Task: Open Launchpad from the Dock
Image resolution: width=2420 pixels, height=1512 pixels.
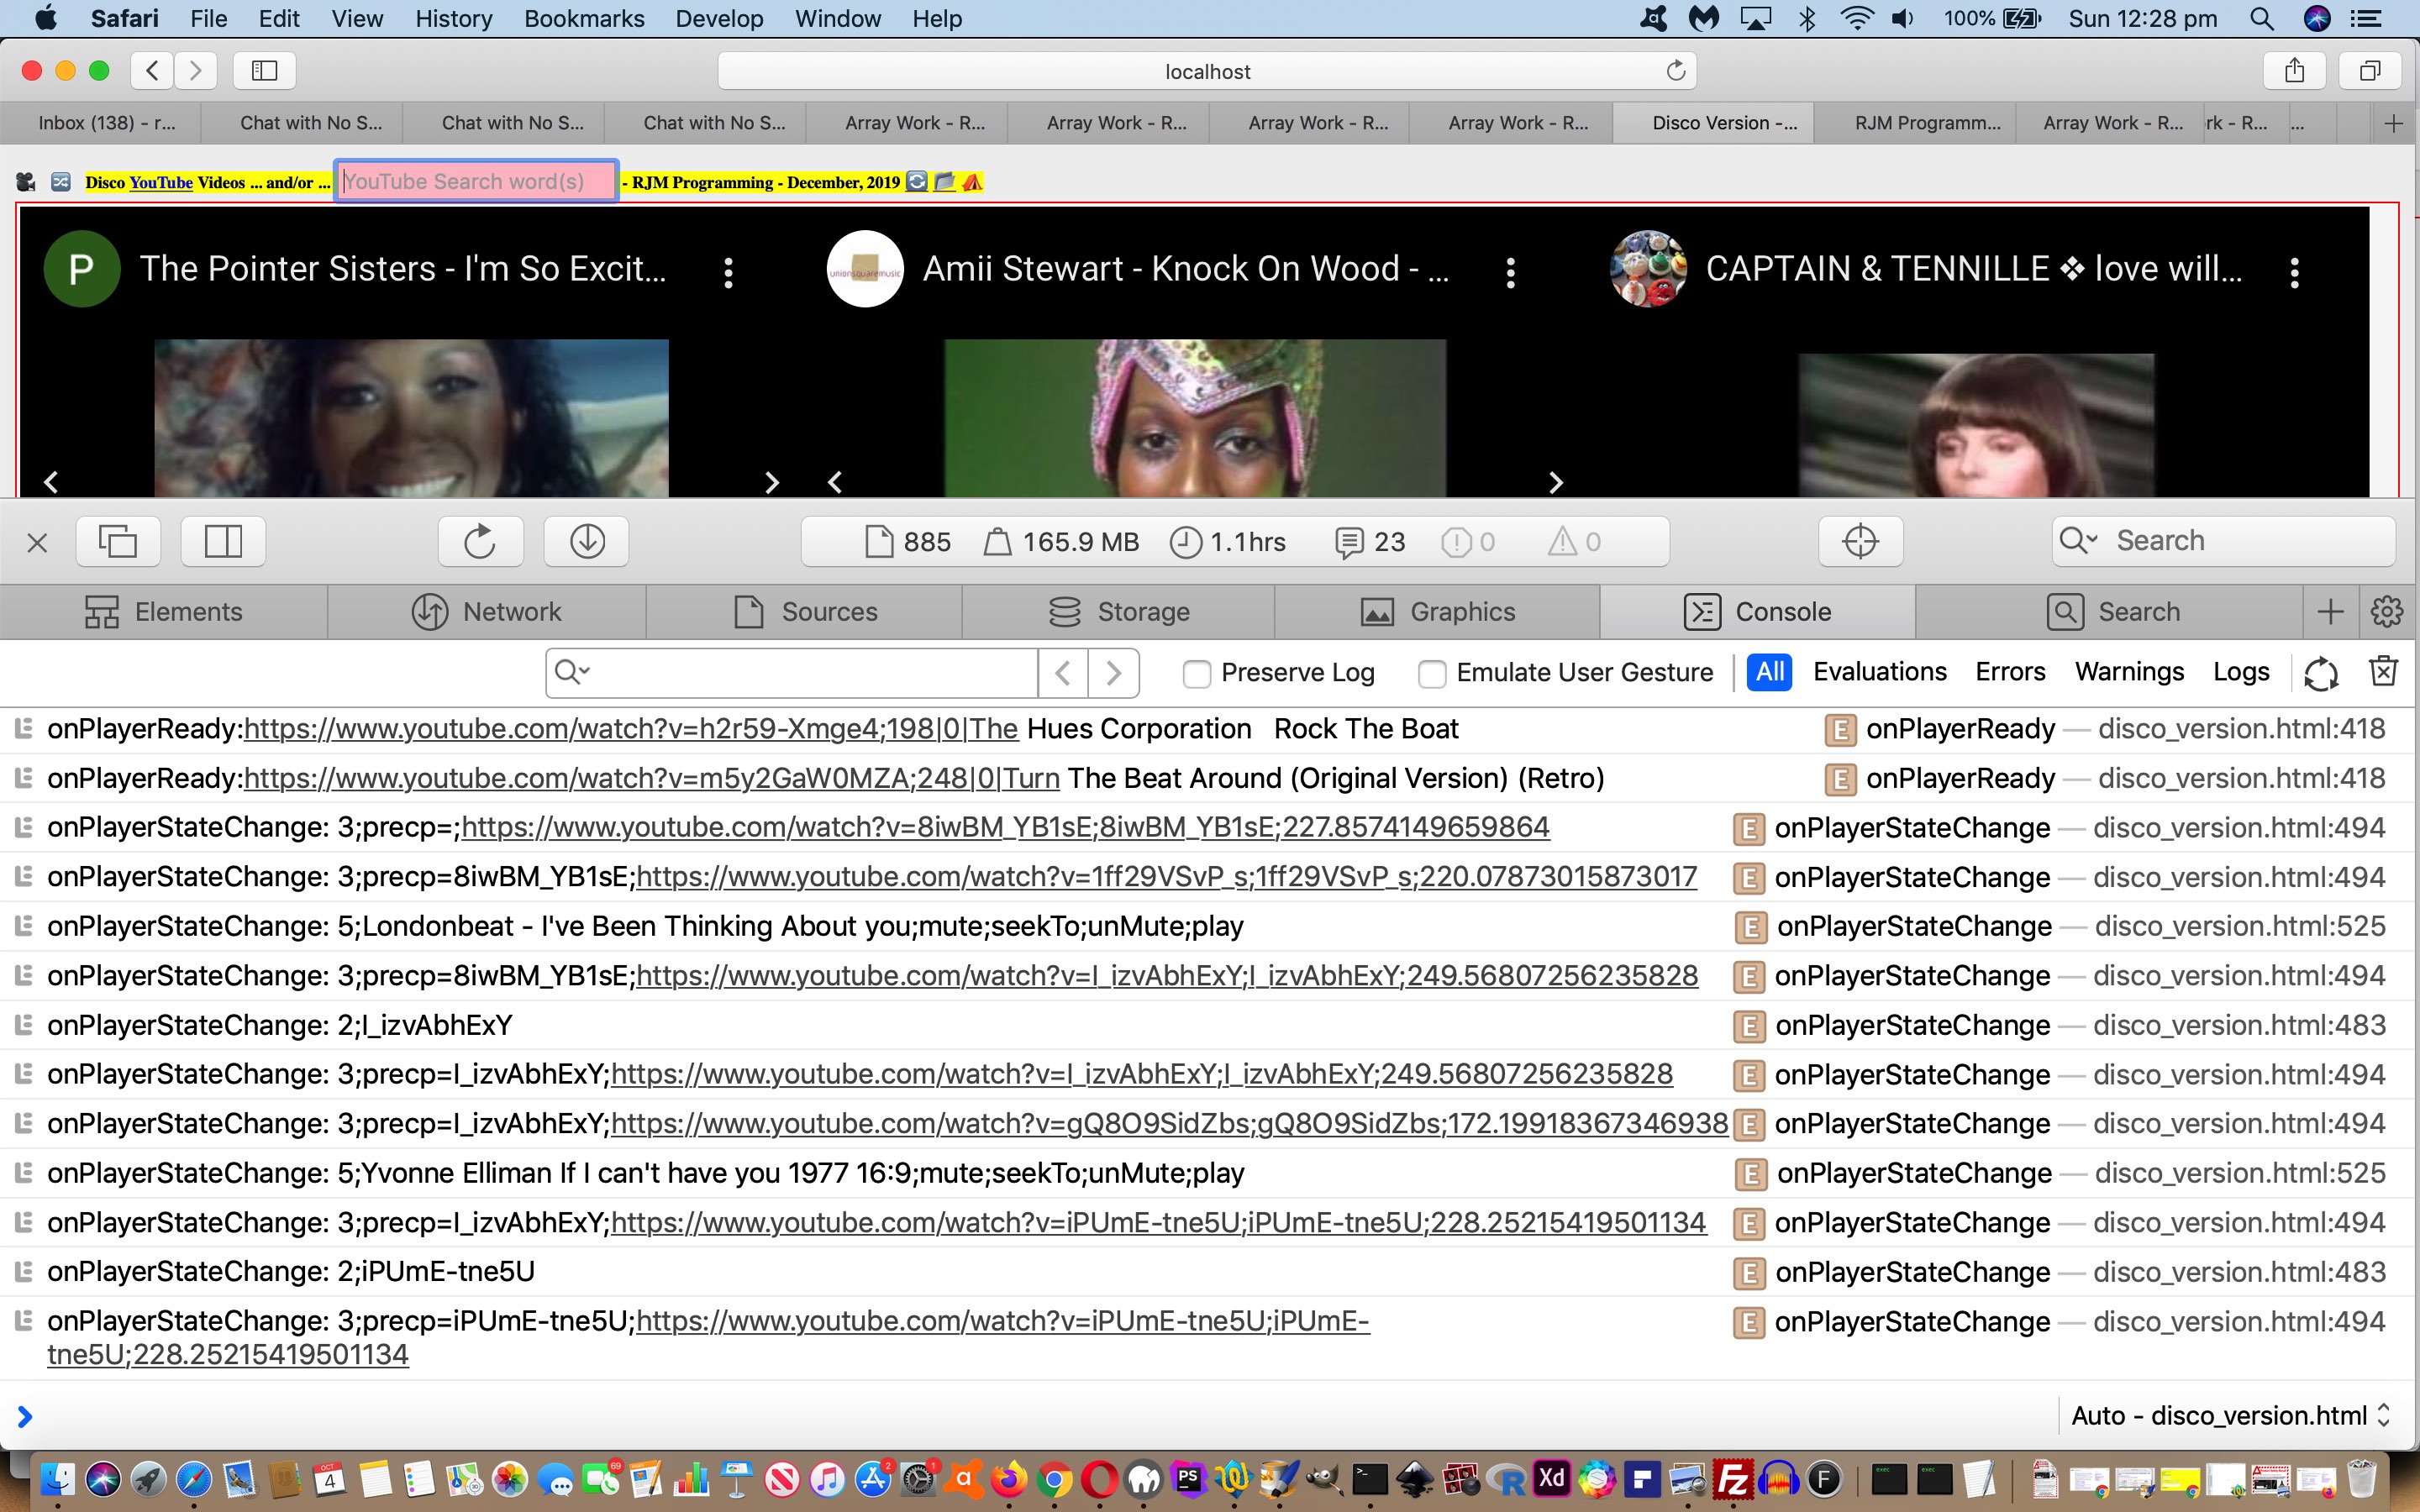Action: pos(148,1479)
